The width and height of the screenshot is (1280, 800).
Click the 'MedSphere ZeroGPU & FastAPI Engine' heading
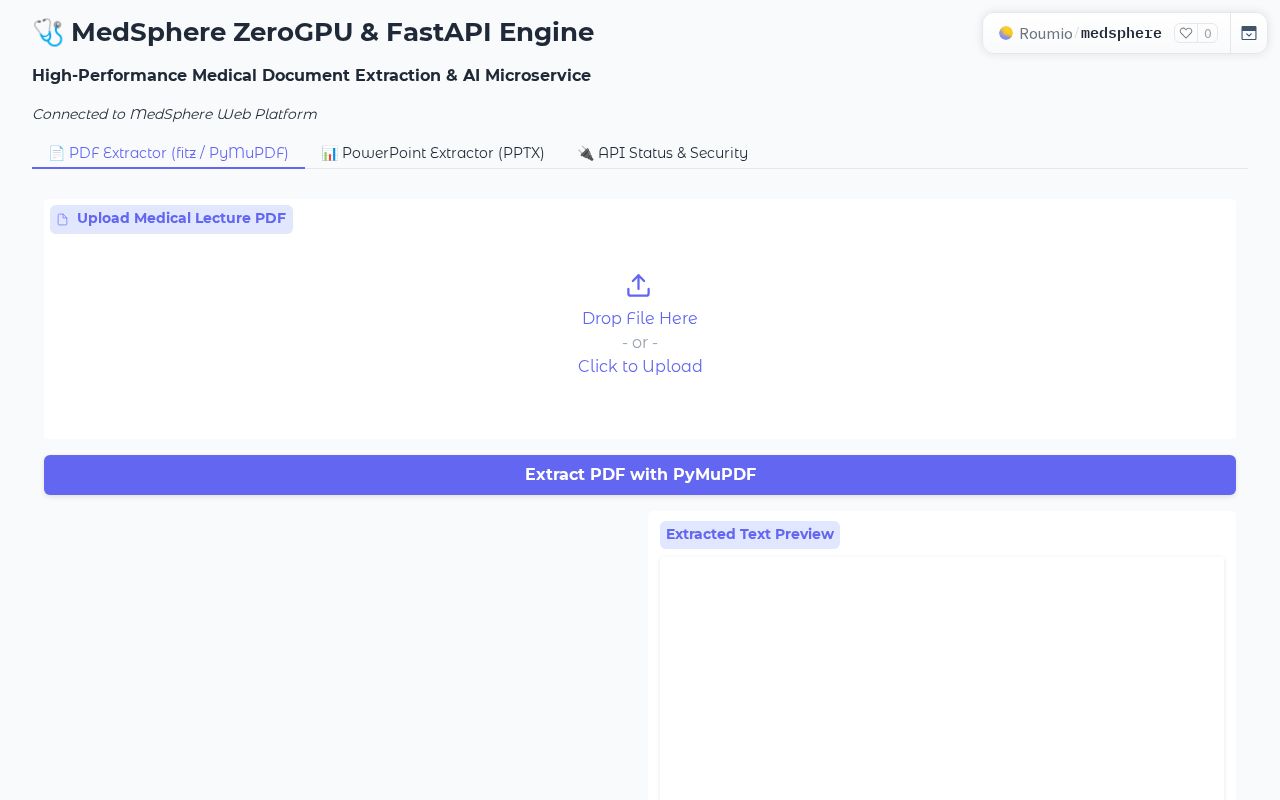pyautogui.click(x=332, y=32)
